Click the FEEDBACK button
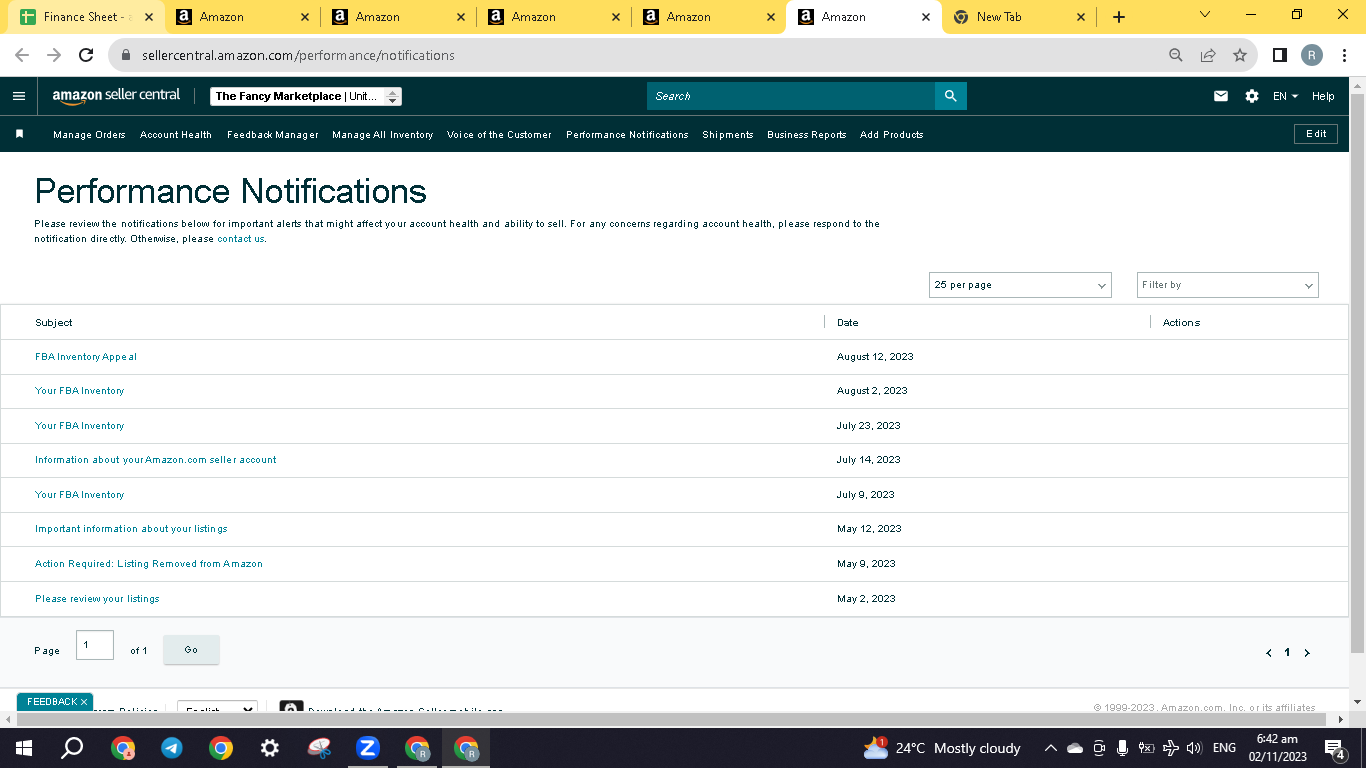The image size is (1366, 768). pyautogui.click(x=55, y=702)
